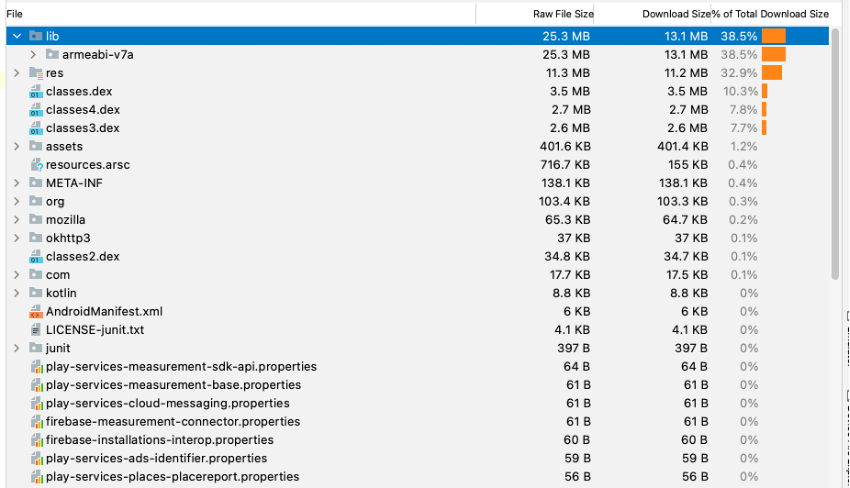Click the assets folder icon
The image size is (850, 488).
click(x=36, y=146)
